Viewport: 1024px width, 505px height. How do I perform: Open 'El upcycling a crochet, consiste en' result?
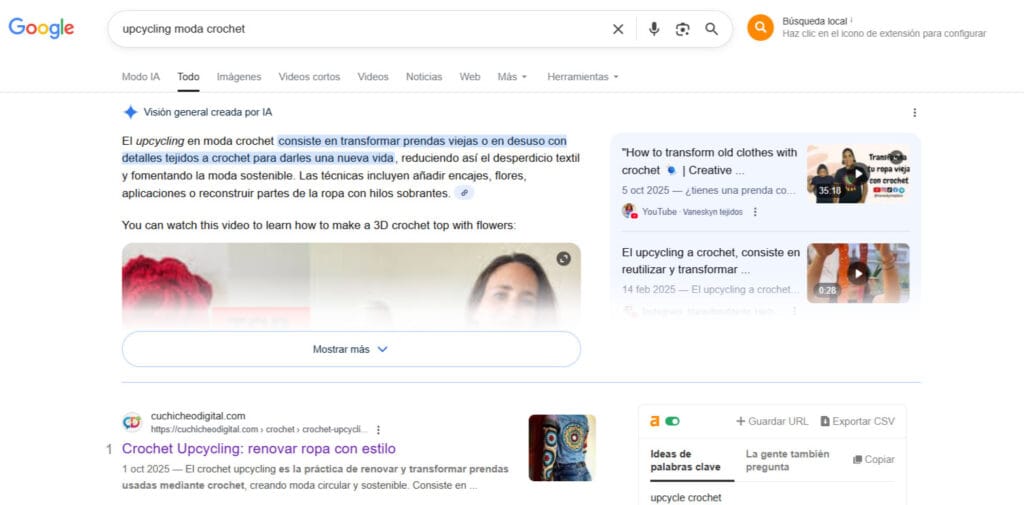(711, 261)
